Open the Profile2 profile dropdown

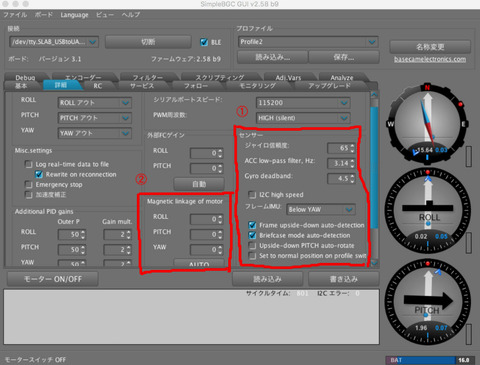pyautogui.click(x=308, y=42)
